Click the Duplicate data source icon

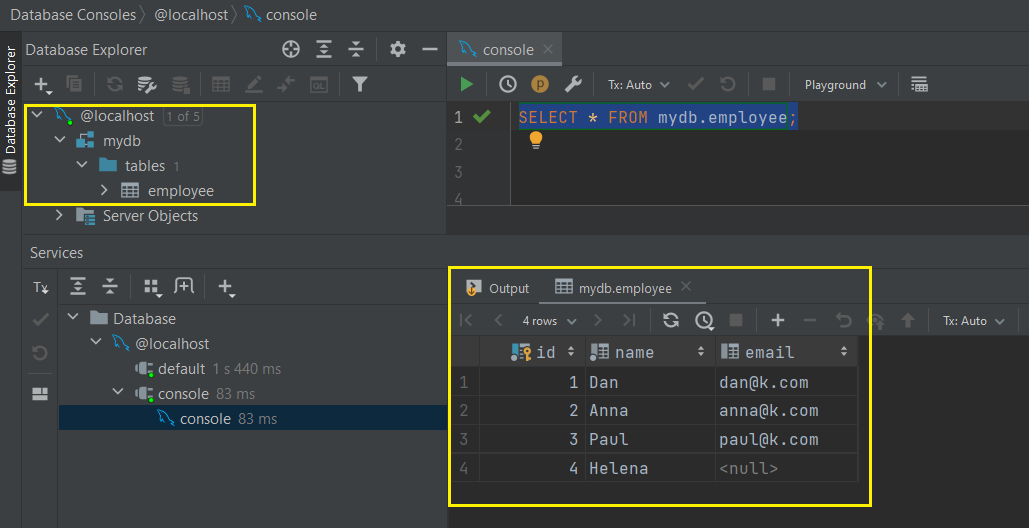(x=75, y=84)
